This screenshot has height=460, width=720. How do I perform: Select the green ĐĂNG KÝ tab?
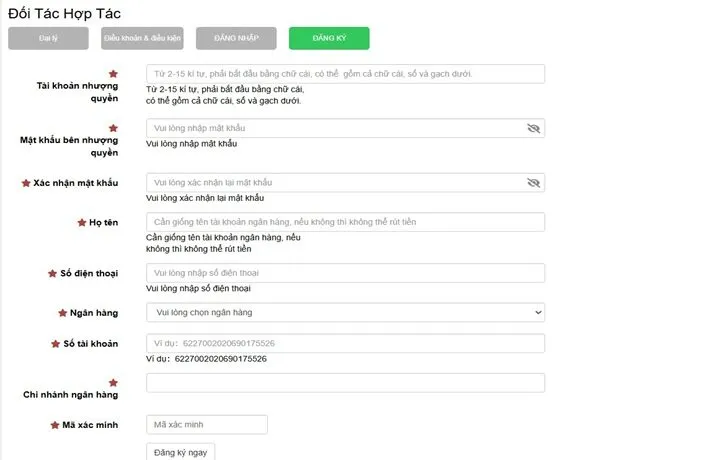pos(329,38)
